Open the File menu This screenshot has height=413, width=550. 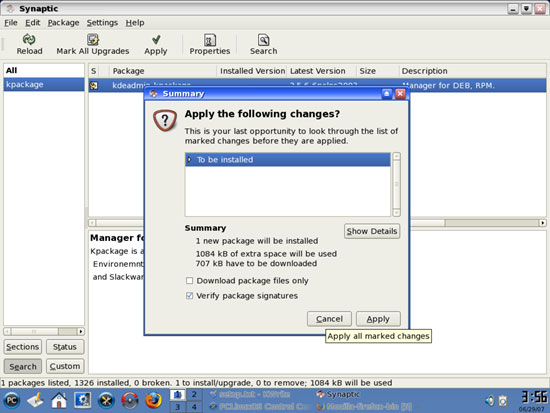click(11, 23)
